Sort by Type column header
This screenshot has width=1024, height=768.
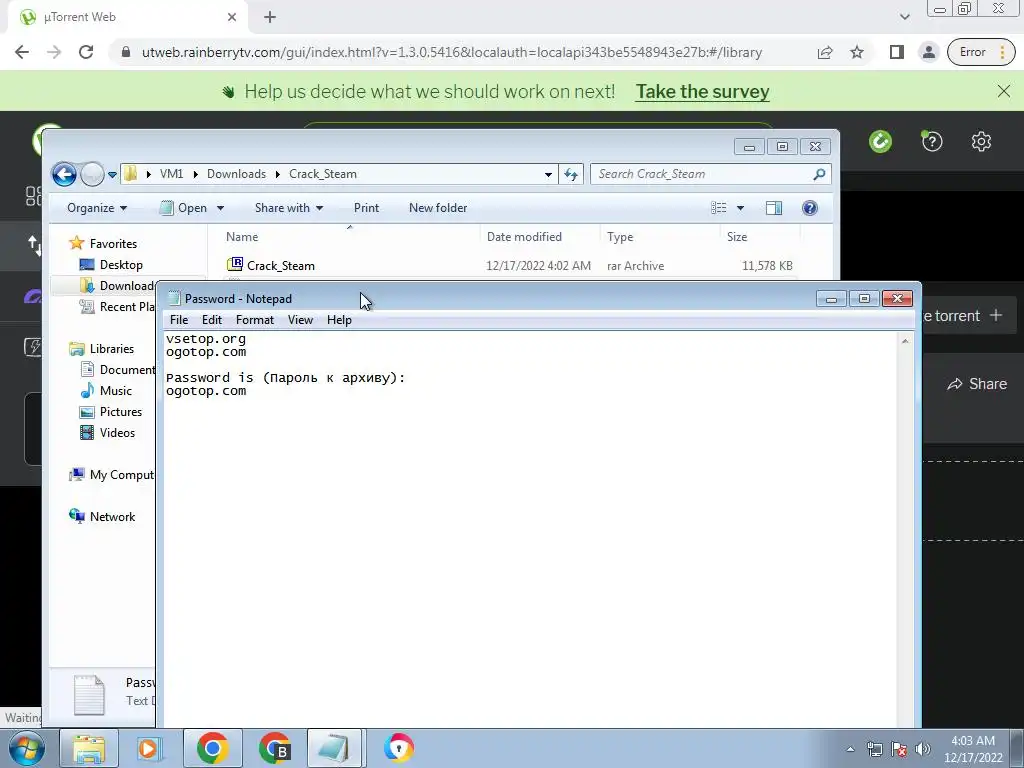point(660,236)
